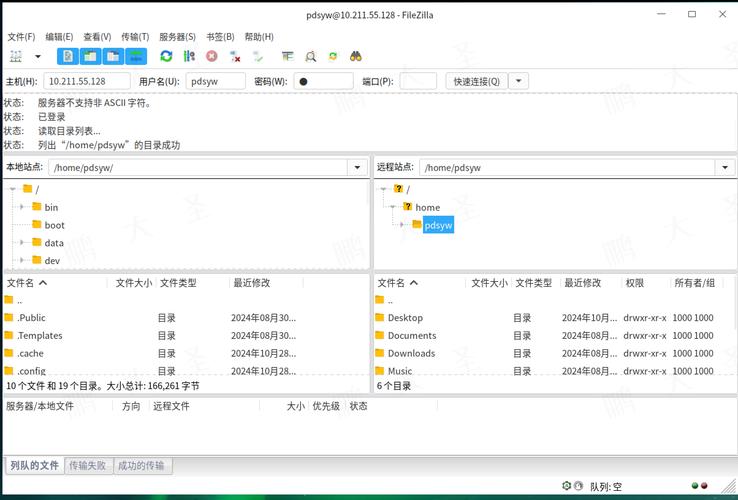Image resolution: width=738 pixels, height=500 pixels.
Task: Switch to the 列队的文件 tab
Action: [34, 466]
